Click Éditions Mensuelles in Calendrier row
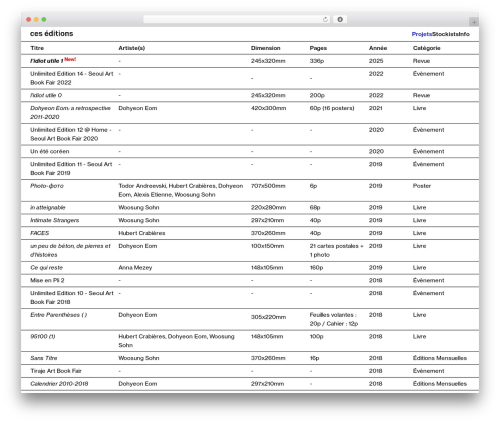 click(x=440, y=384)
